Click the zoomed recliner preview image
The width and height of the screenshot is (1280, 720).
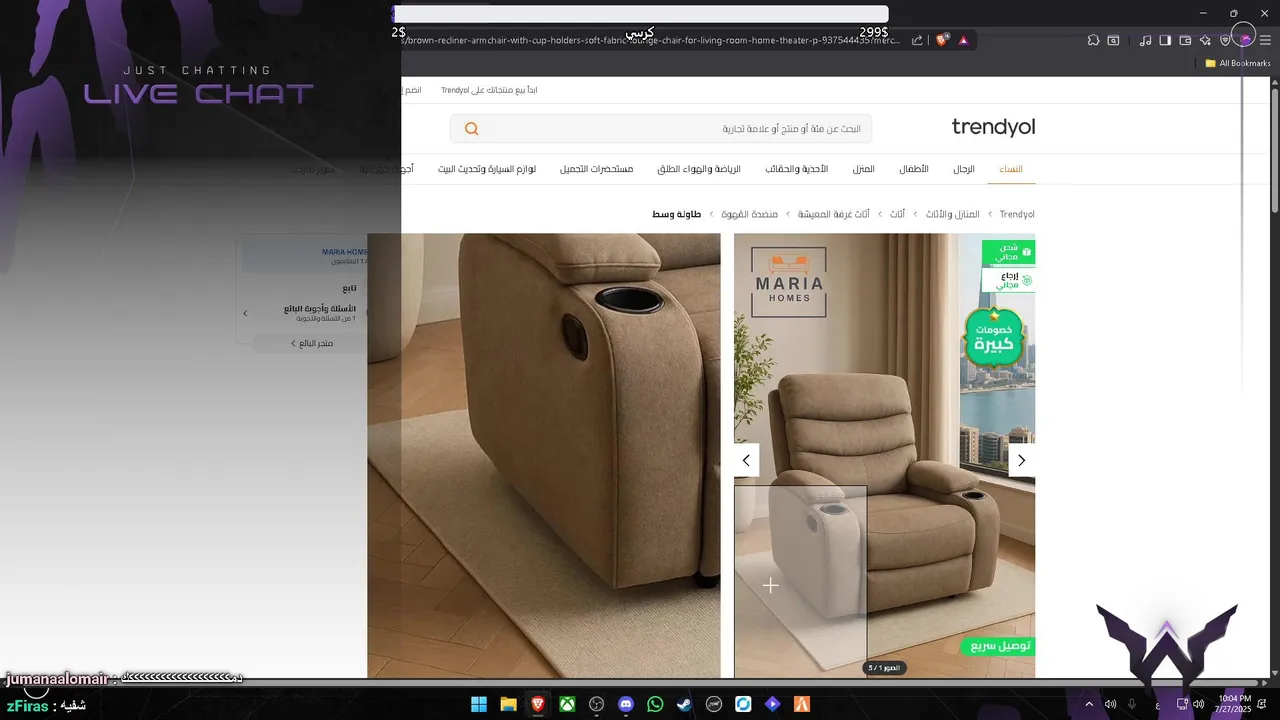point(543,456)
